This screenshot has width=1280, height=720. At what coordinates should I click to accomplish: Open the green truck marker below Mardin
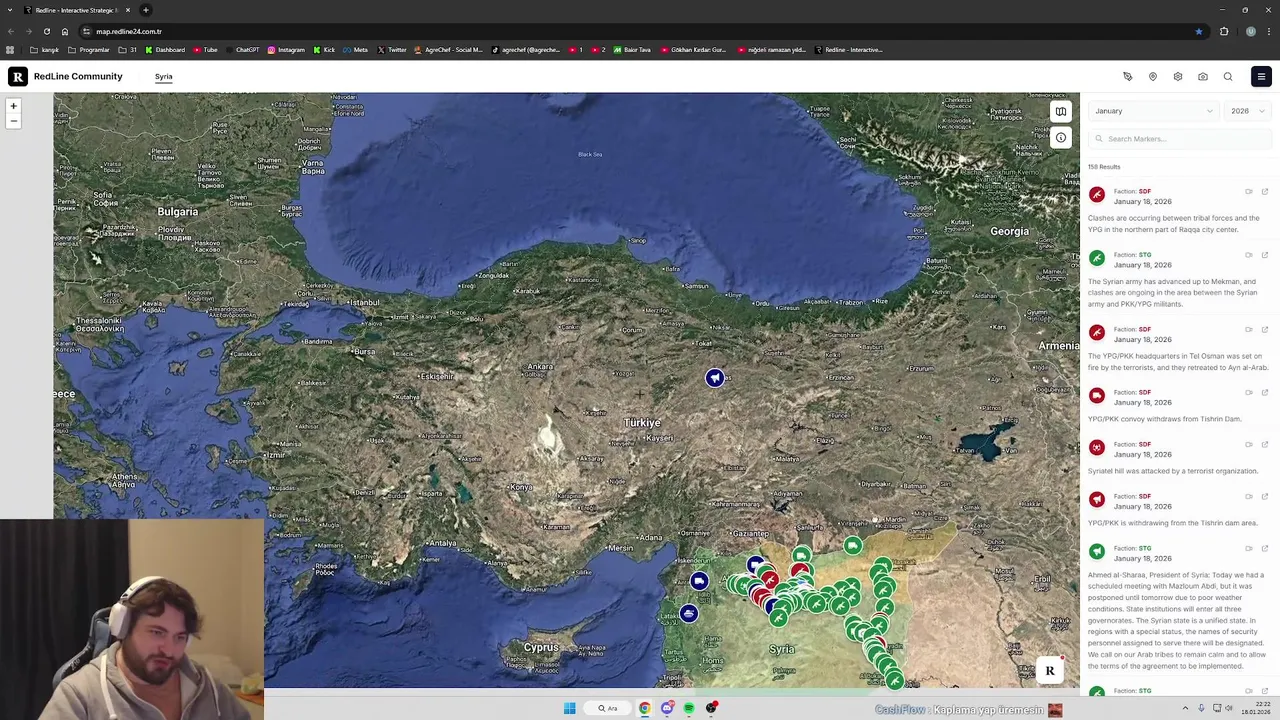point(852,545)
